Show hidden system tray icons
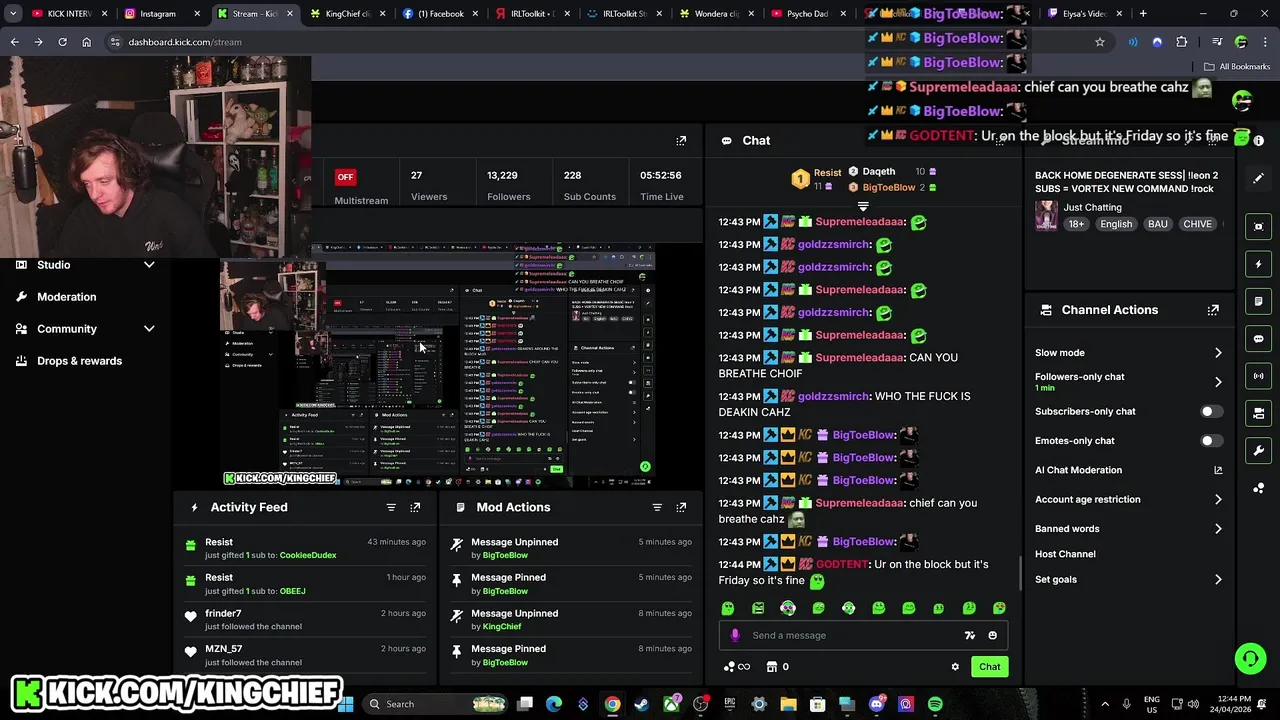This screenshot has width=1280, height=720. 1105,704
